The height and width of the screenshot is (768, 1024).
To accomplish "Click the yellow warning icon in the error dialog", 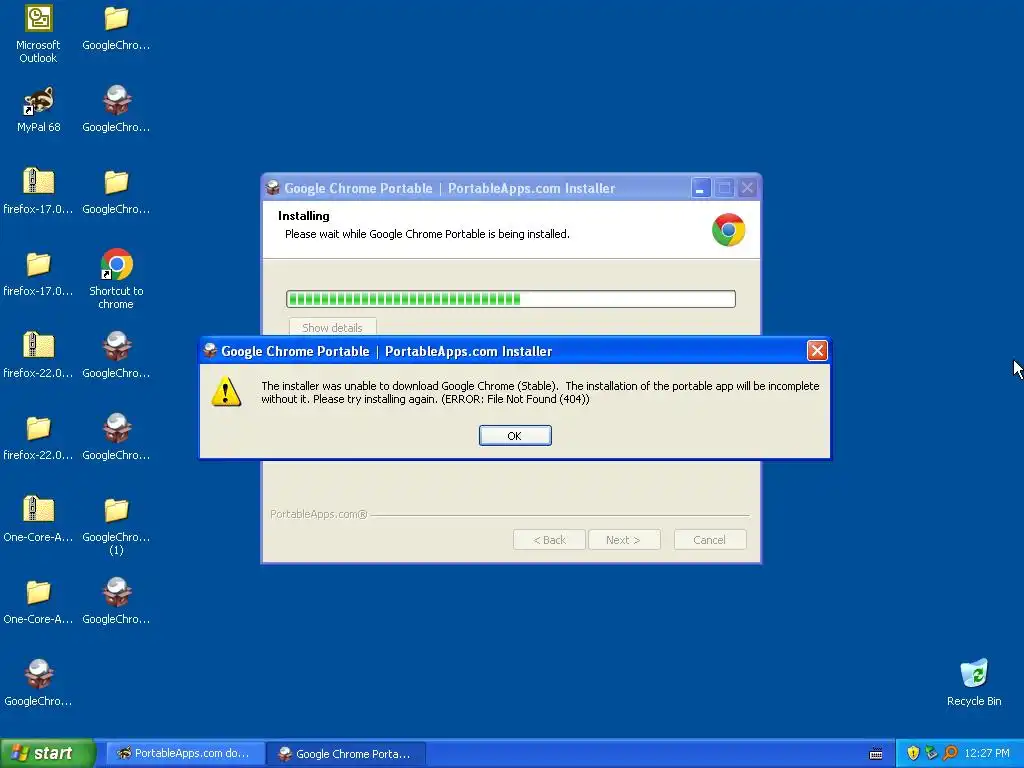I will tap(226, 392).
